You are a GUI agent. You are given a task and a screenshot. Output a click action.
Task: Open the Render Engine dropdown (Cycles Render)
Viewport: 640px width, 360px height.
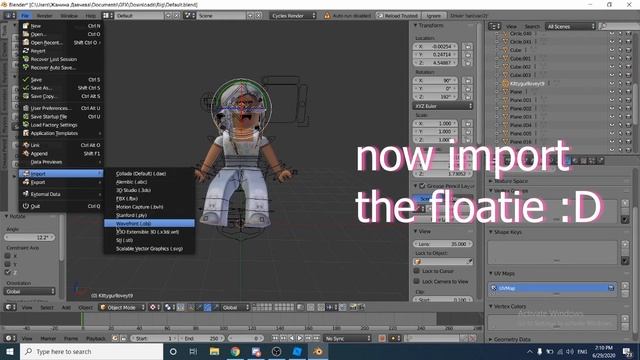293,16
